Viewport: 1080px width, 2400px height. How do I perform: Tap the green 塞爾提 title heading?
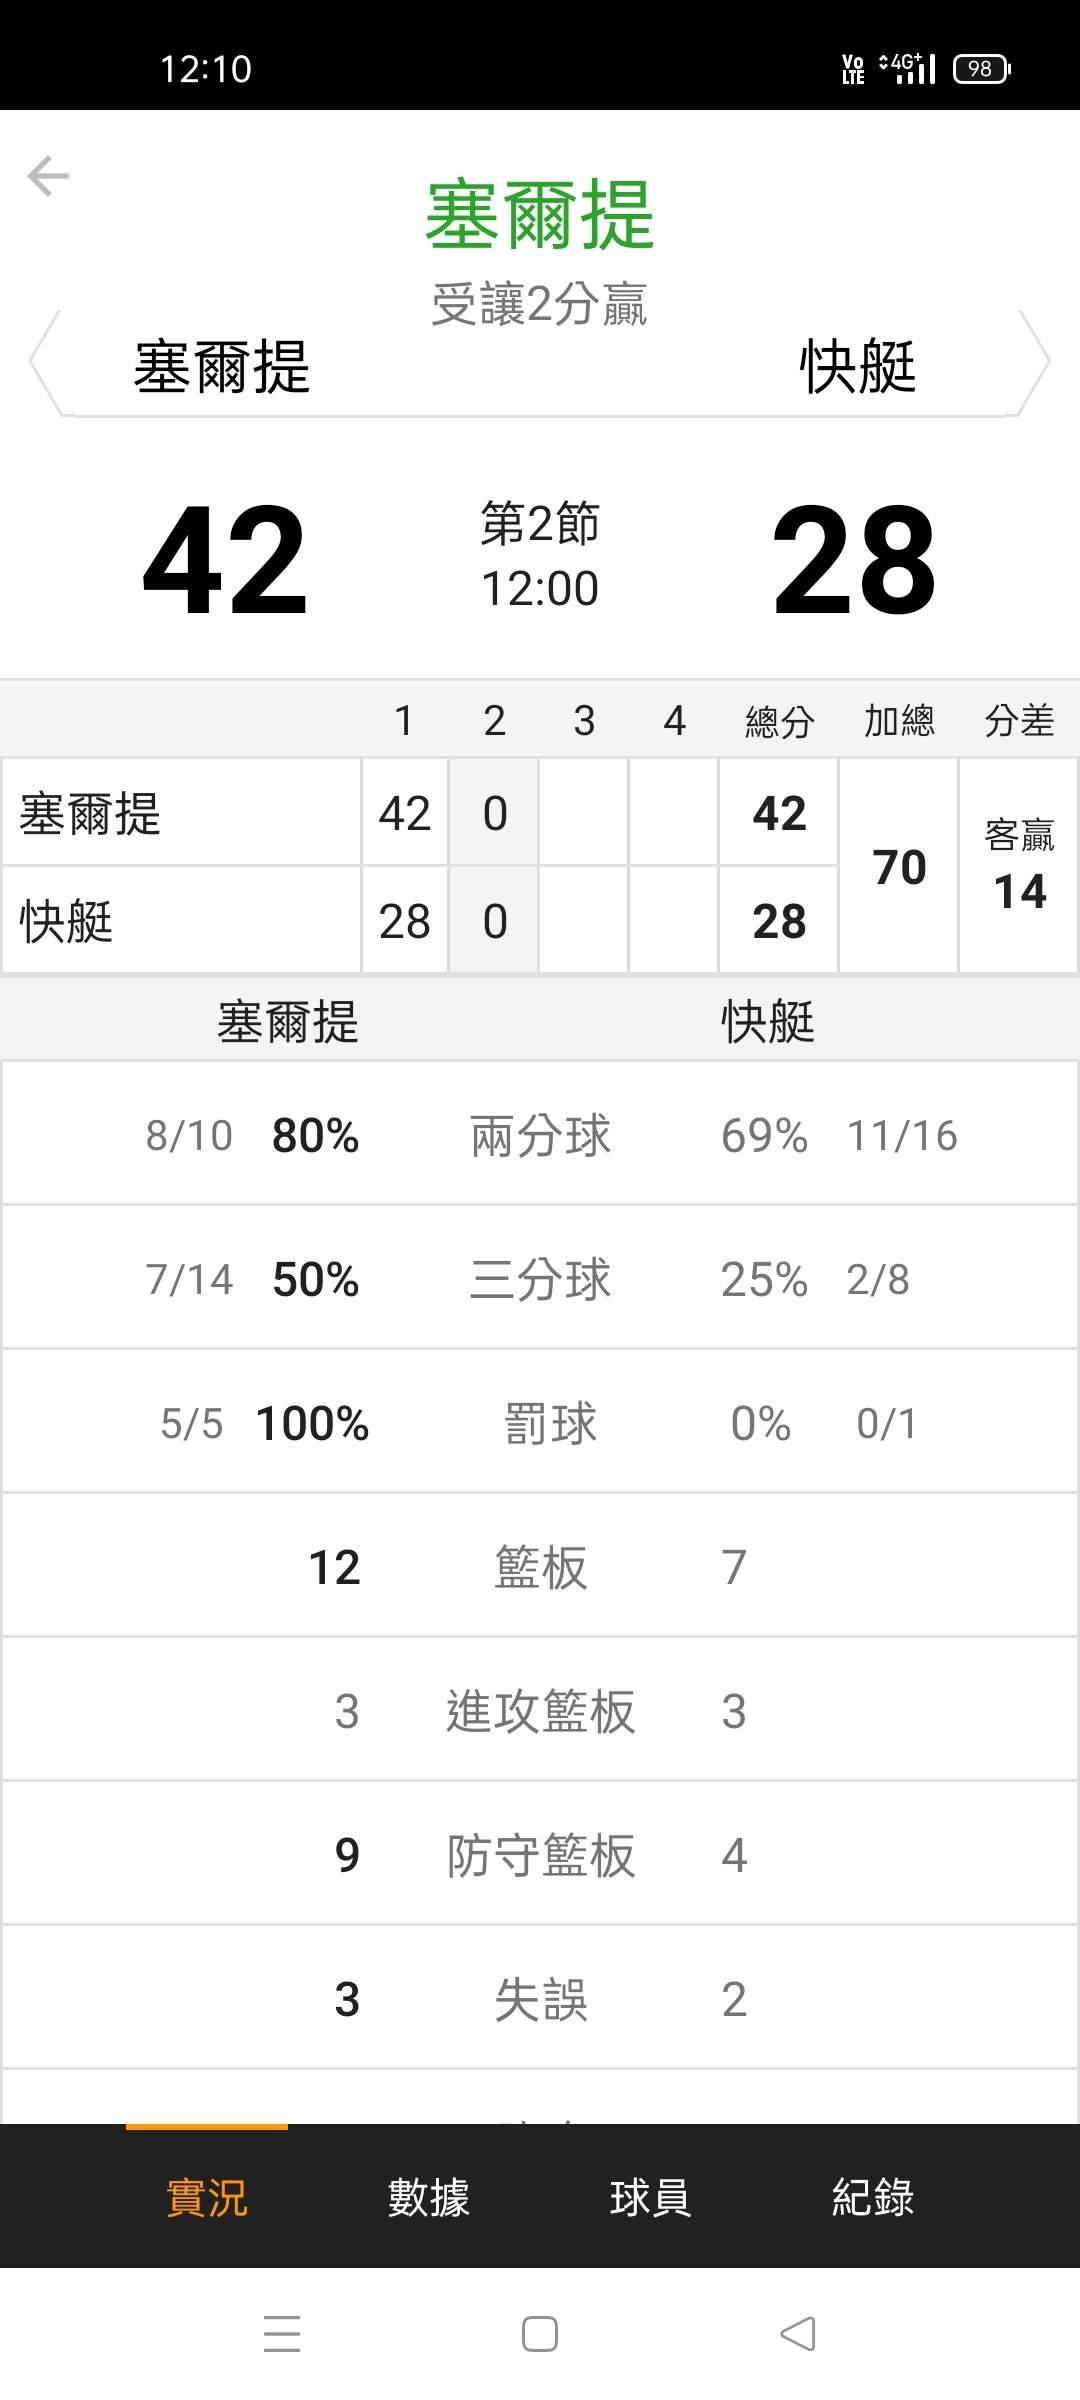540,215
